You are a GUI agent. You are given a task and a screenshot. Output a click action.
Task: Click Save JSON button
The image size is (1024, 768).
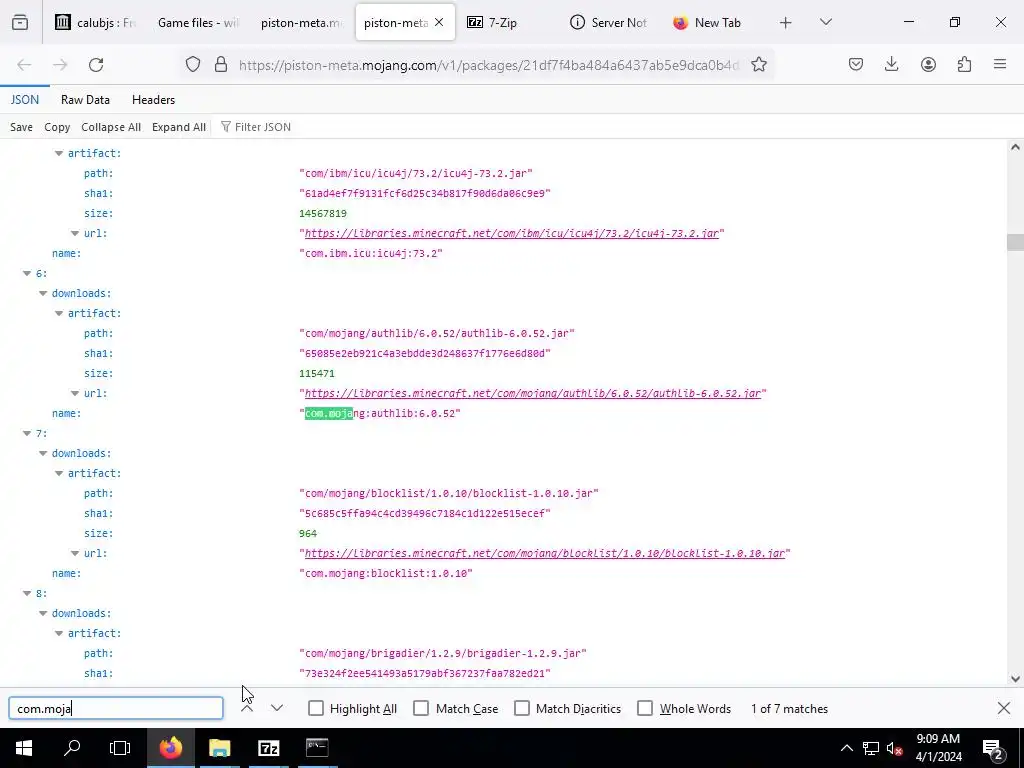pos(22,127)
